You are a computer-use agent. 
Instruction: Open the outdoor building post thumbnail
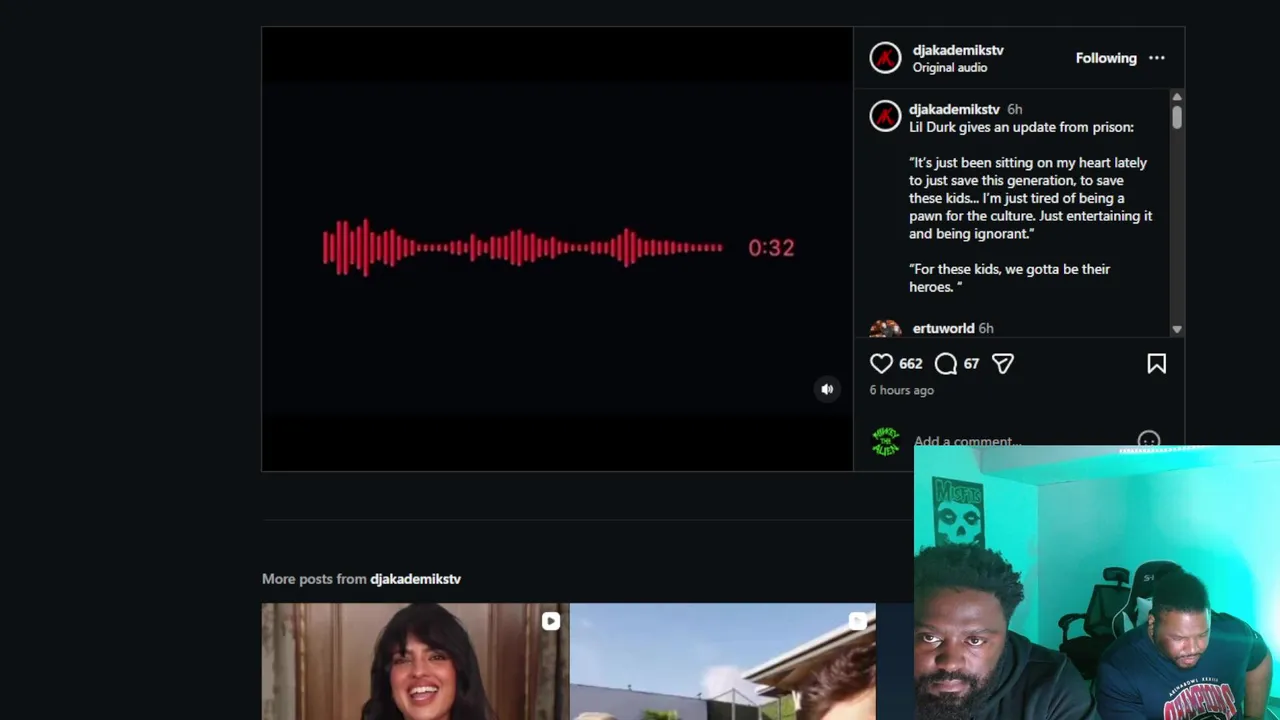722,661
